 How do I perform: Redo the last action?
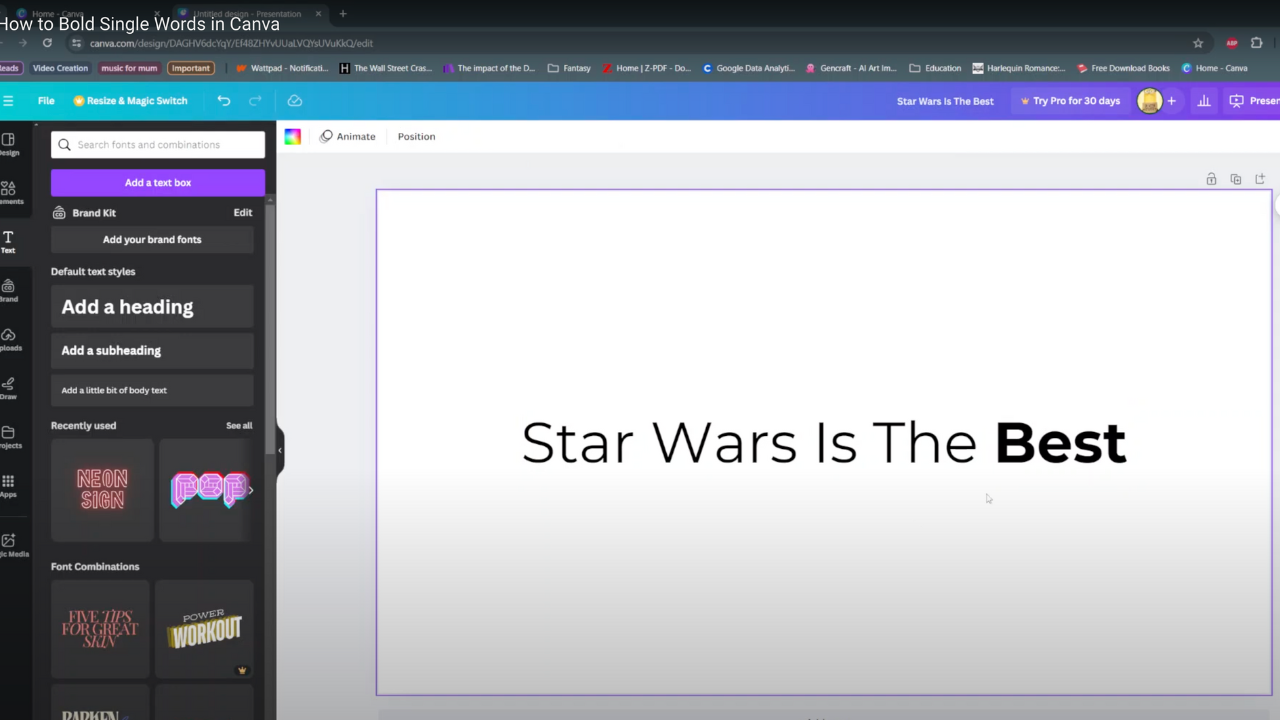pos(255,101)
